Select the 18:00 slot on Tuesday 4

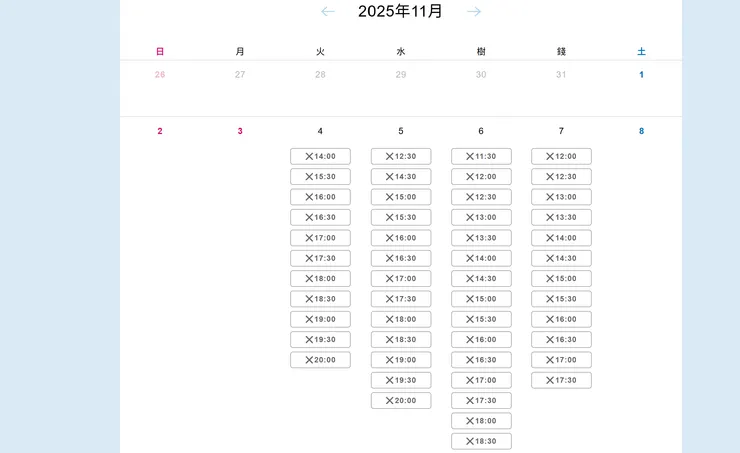[320, 279]
